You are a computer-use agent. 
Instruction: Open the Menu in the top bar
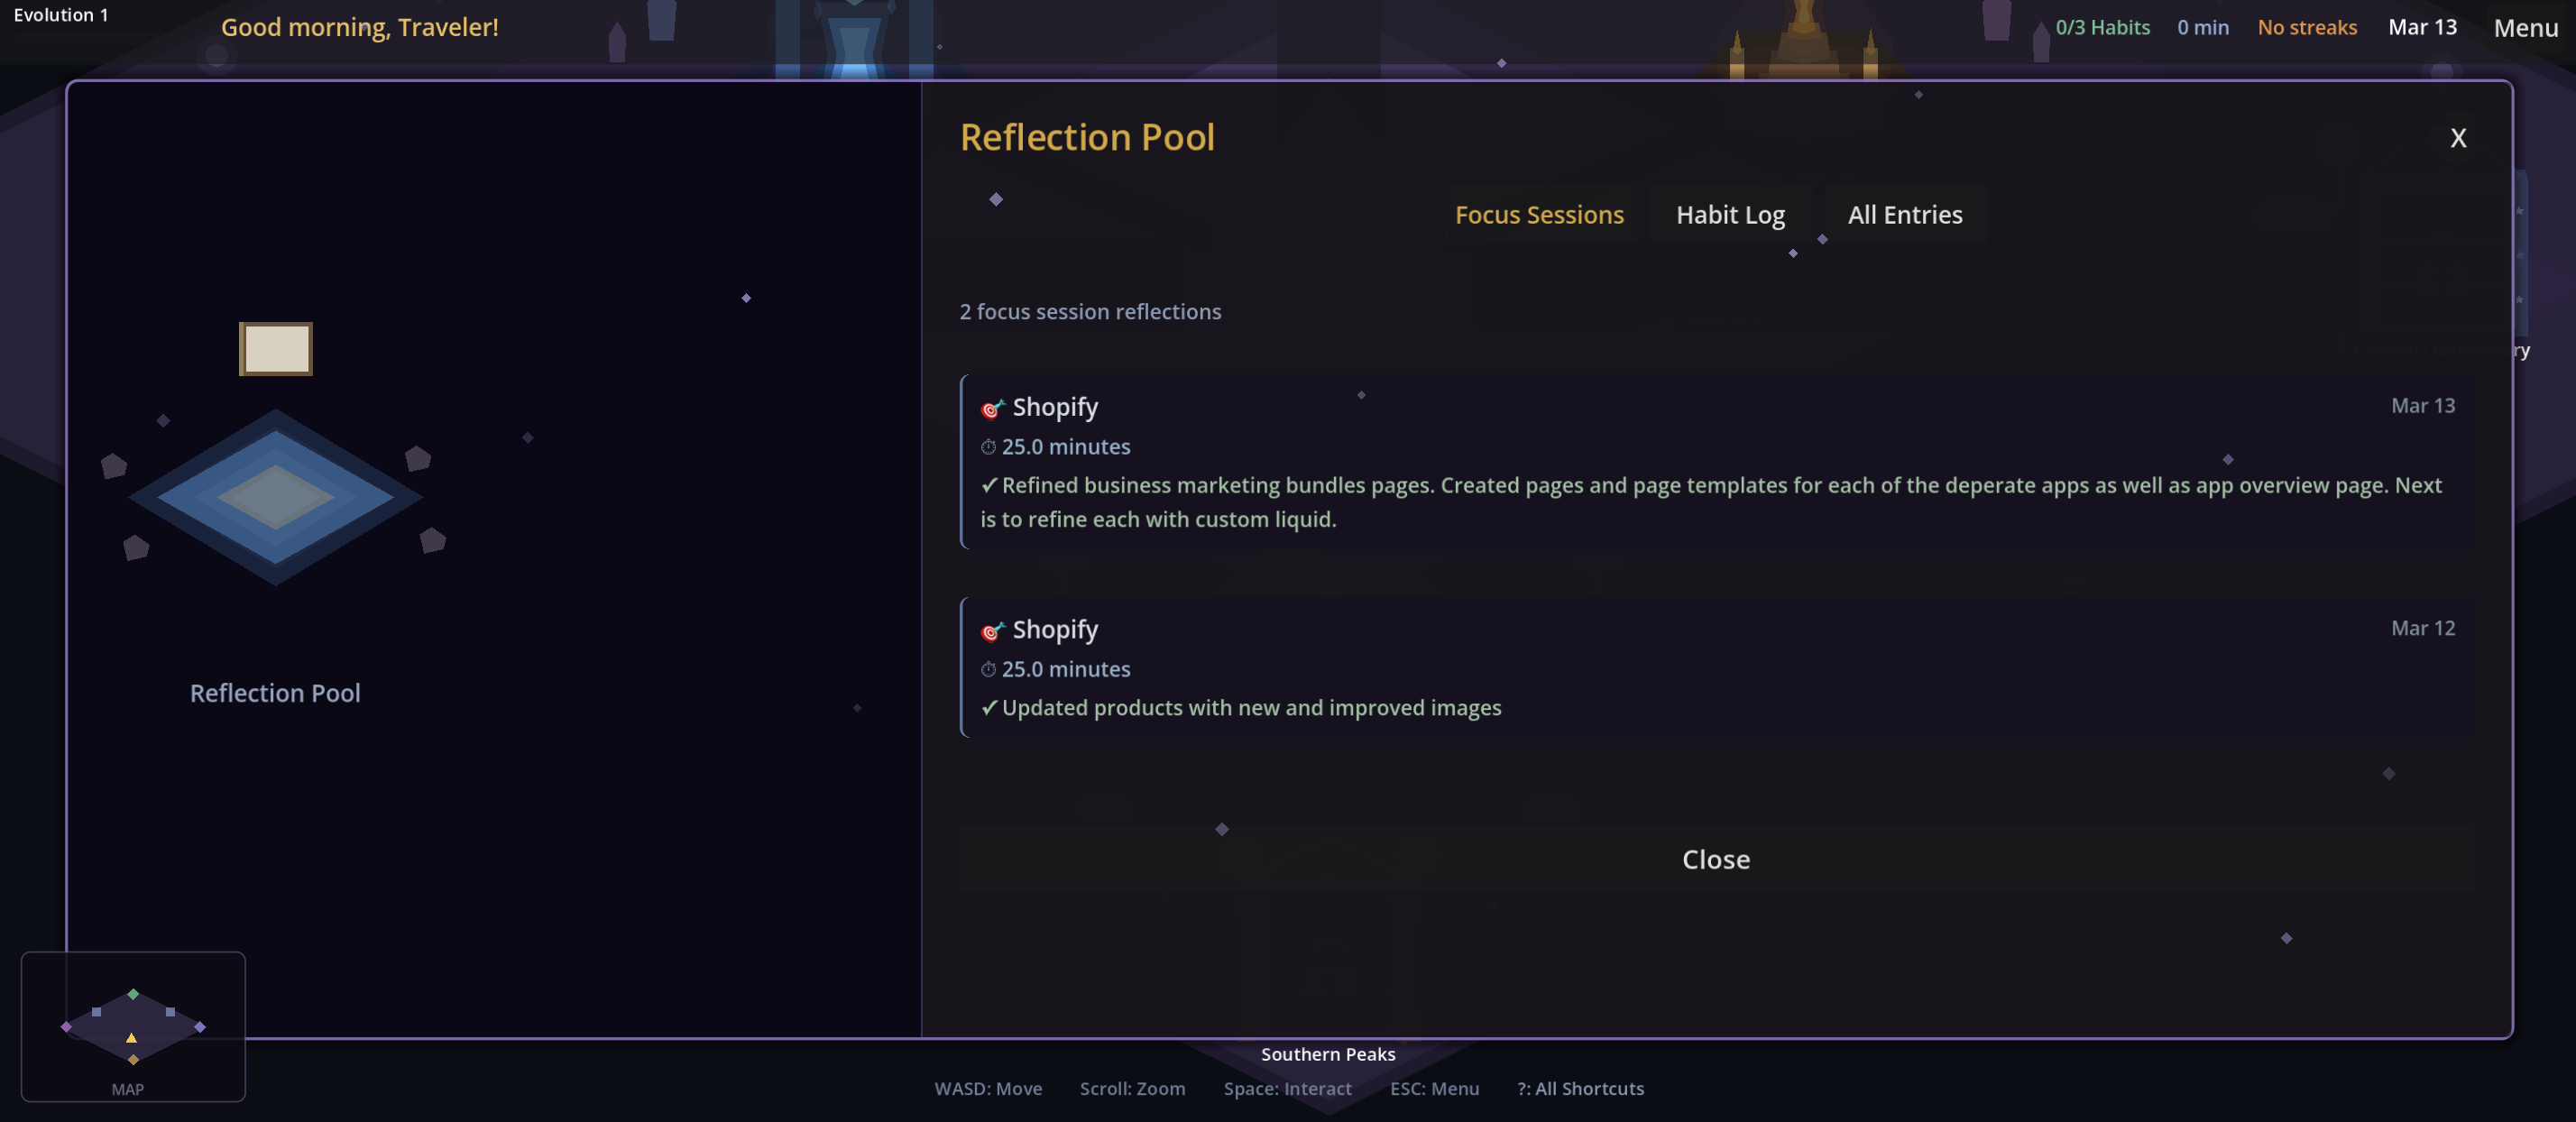coord(2525,28)
